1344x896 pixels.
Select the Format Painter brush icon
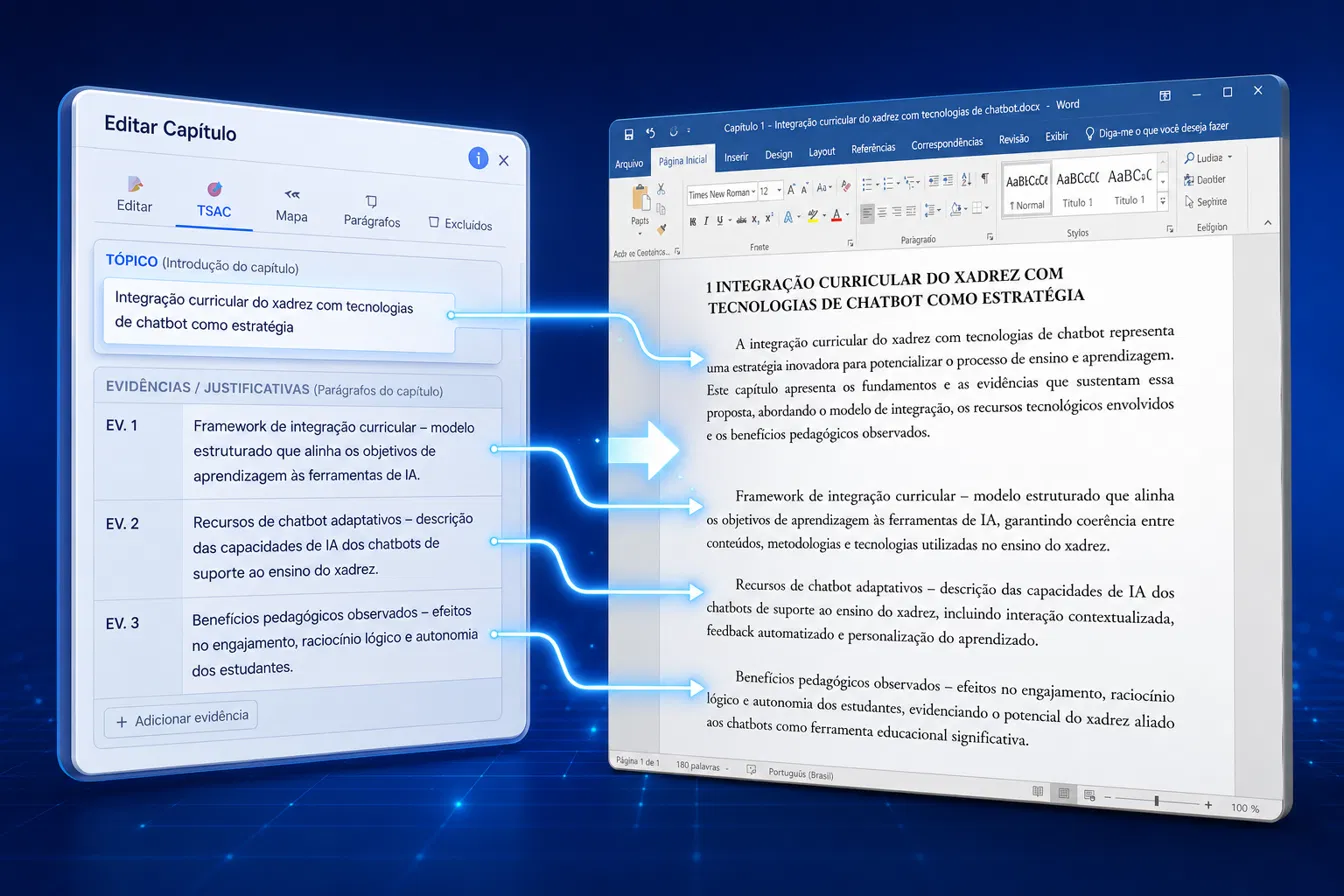point(662,230)
